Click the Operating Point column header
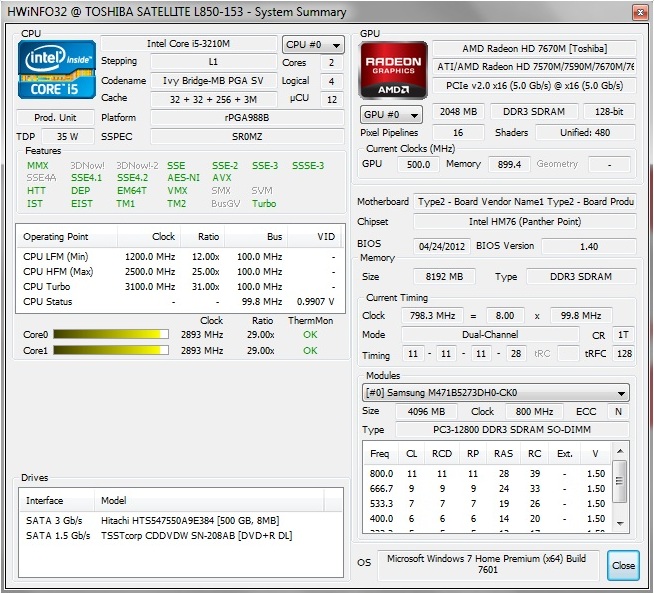This screenshot has width=654, height=593. click(67, 237)
